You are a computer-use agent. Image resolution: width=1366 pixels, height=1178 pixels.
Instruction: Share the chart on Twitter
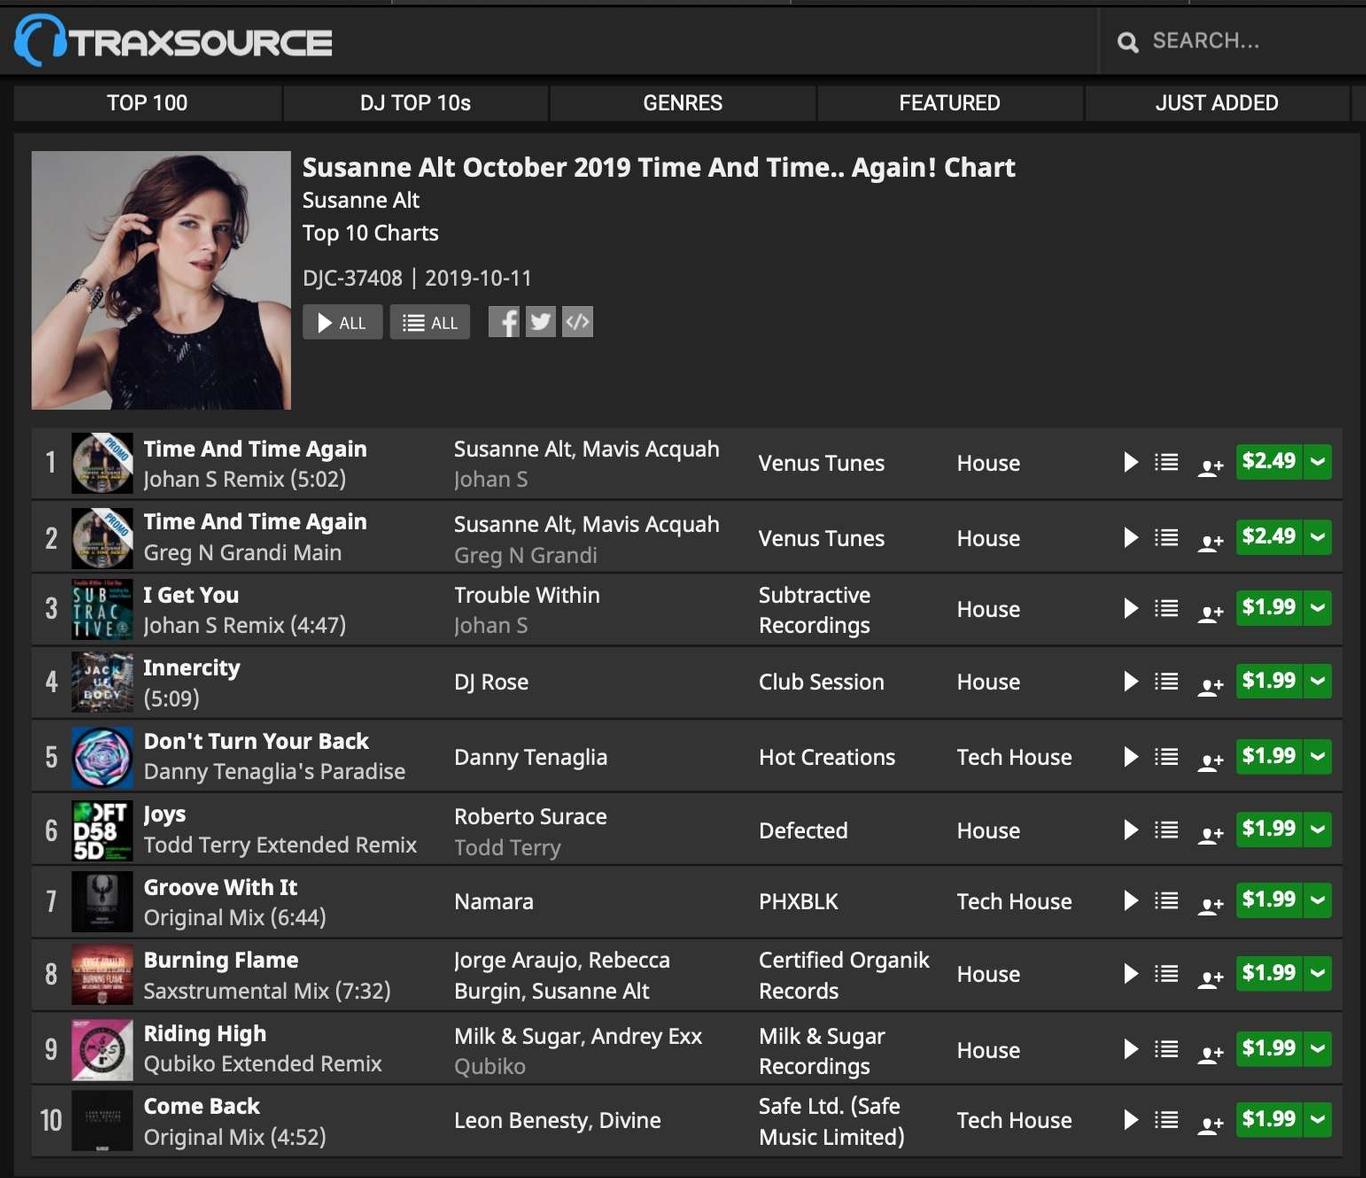tap(541, 322)
